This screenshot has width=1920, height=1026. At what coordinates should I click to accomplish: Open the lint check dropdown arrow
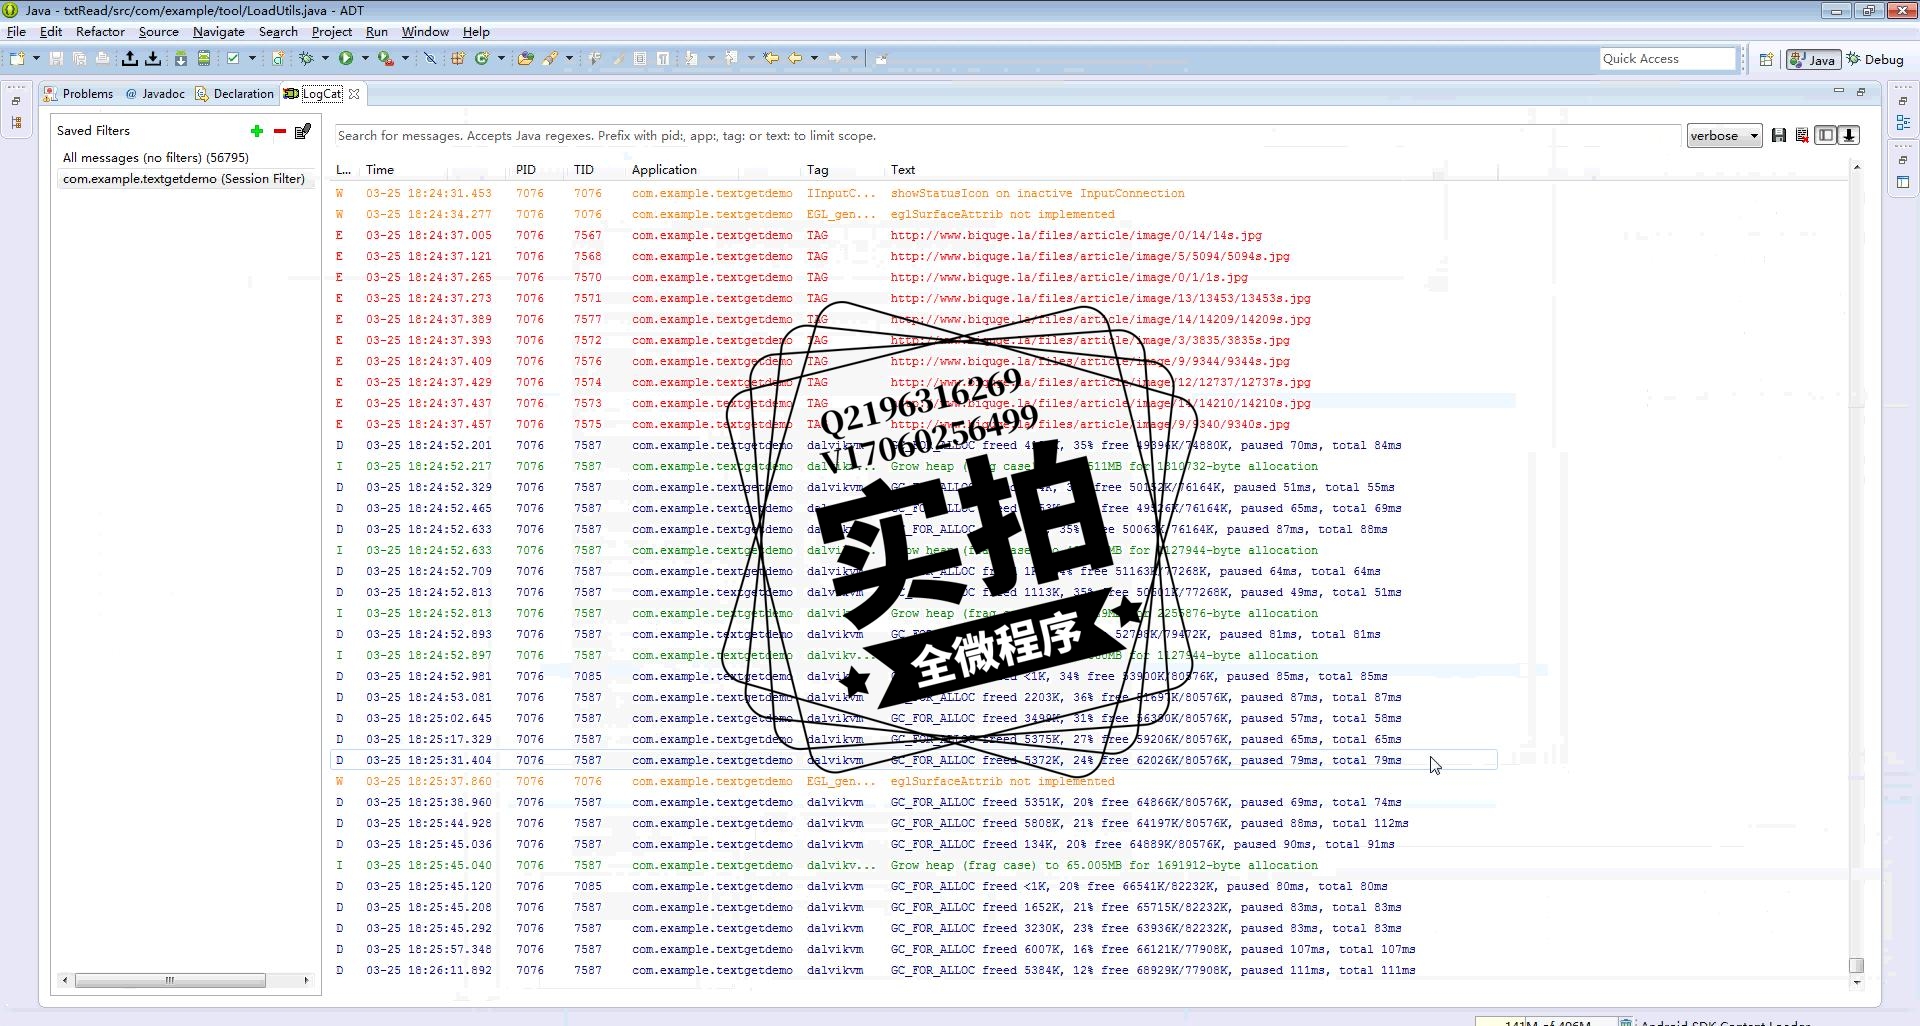252,59
